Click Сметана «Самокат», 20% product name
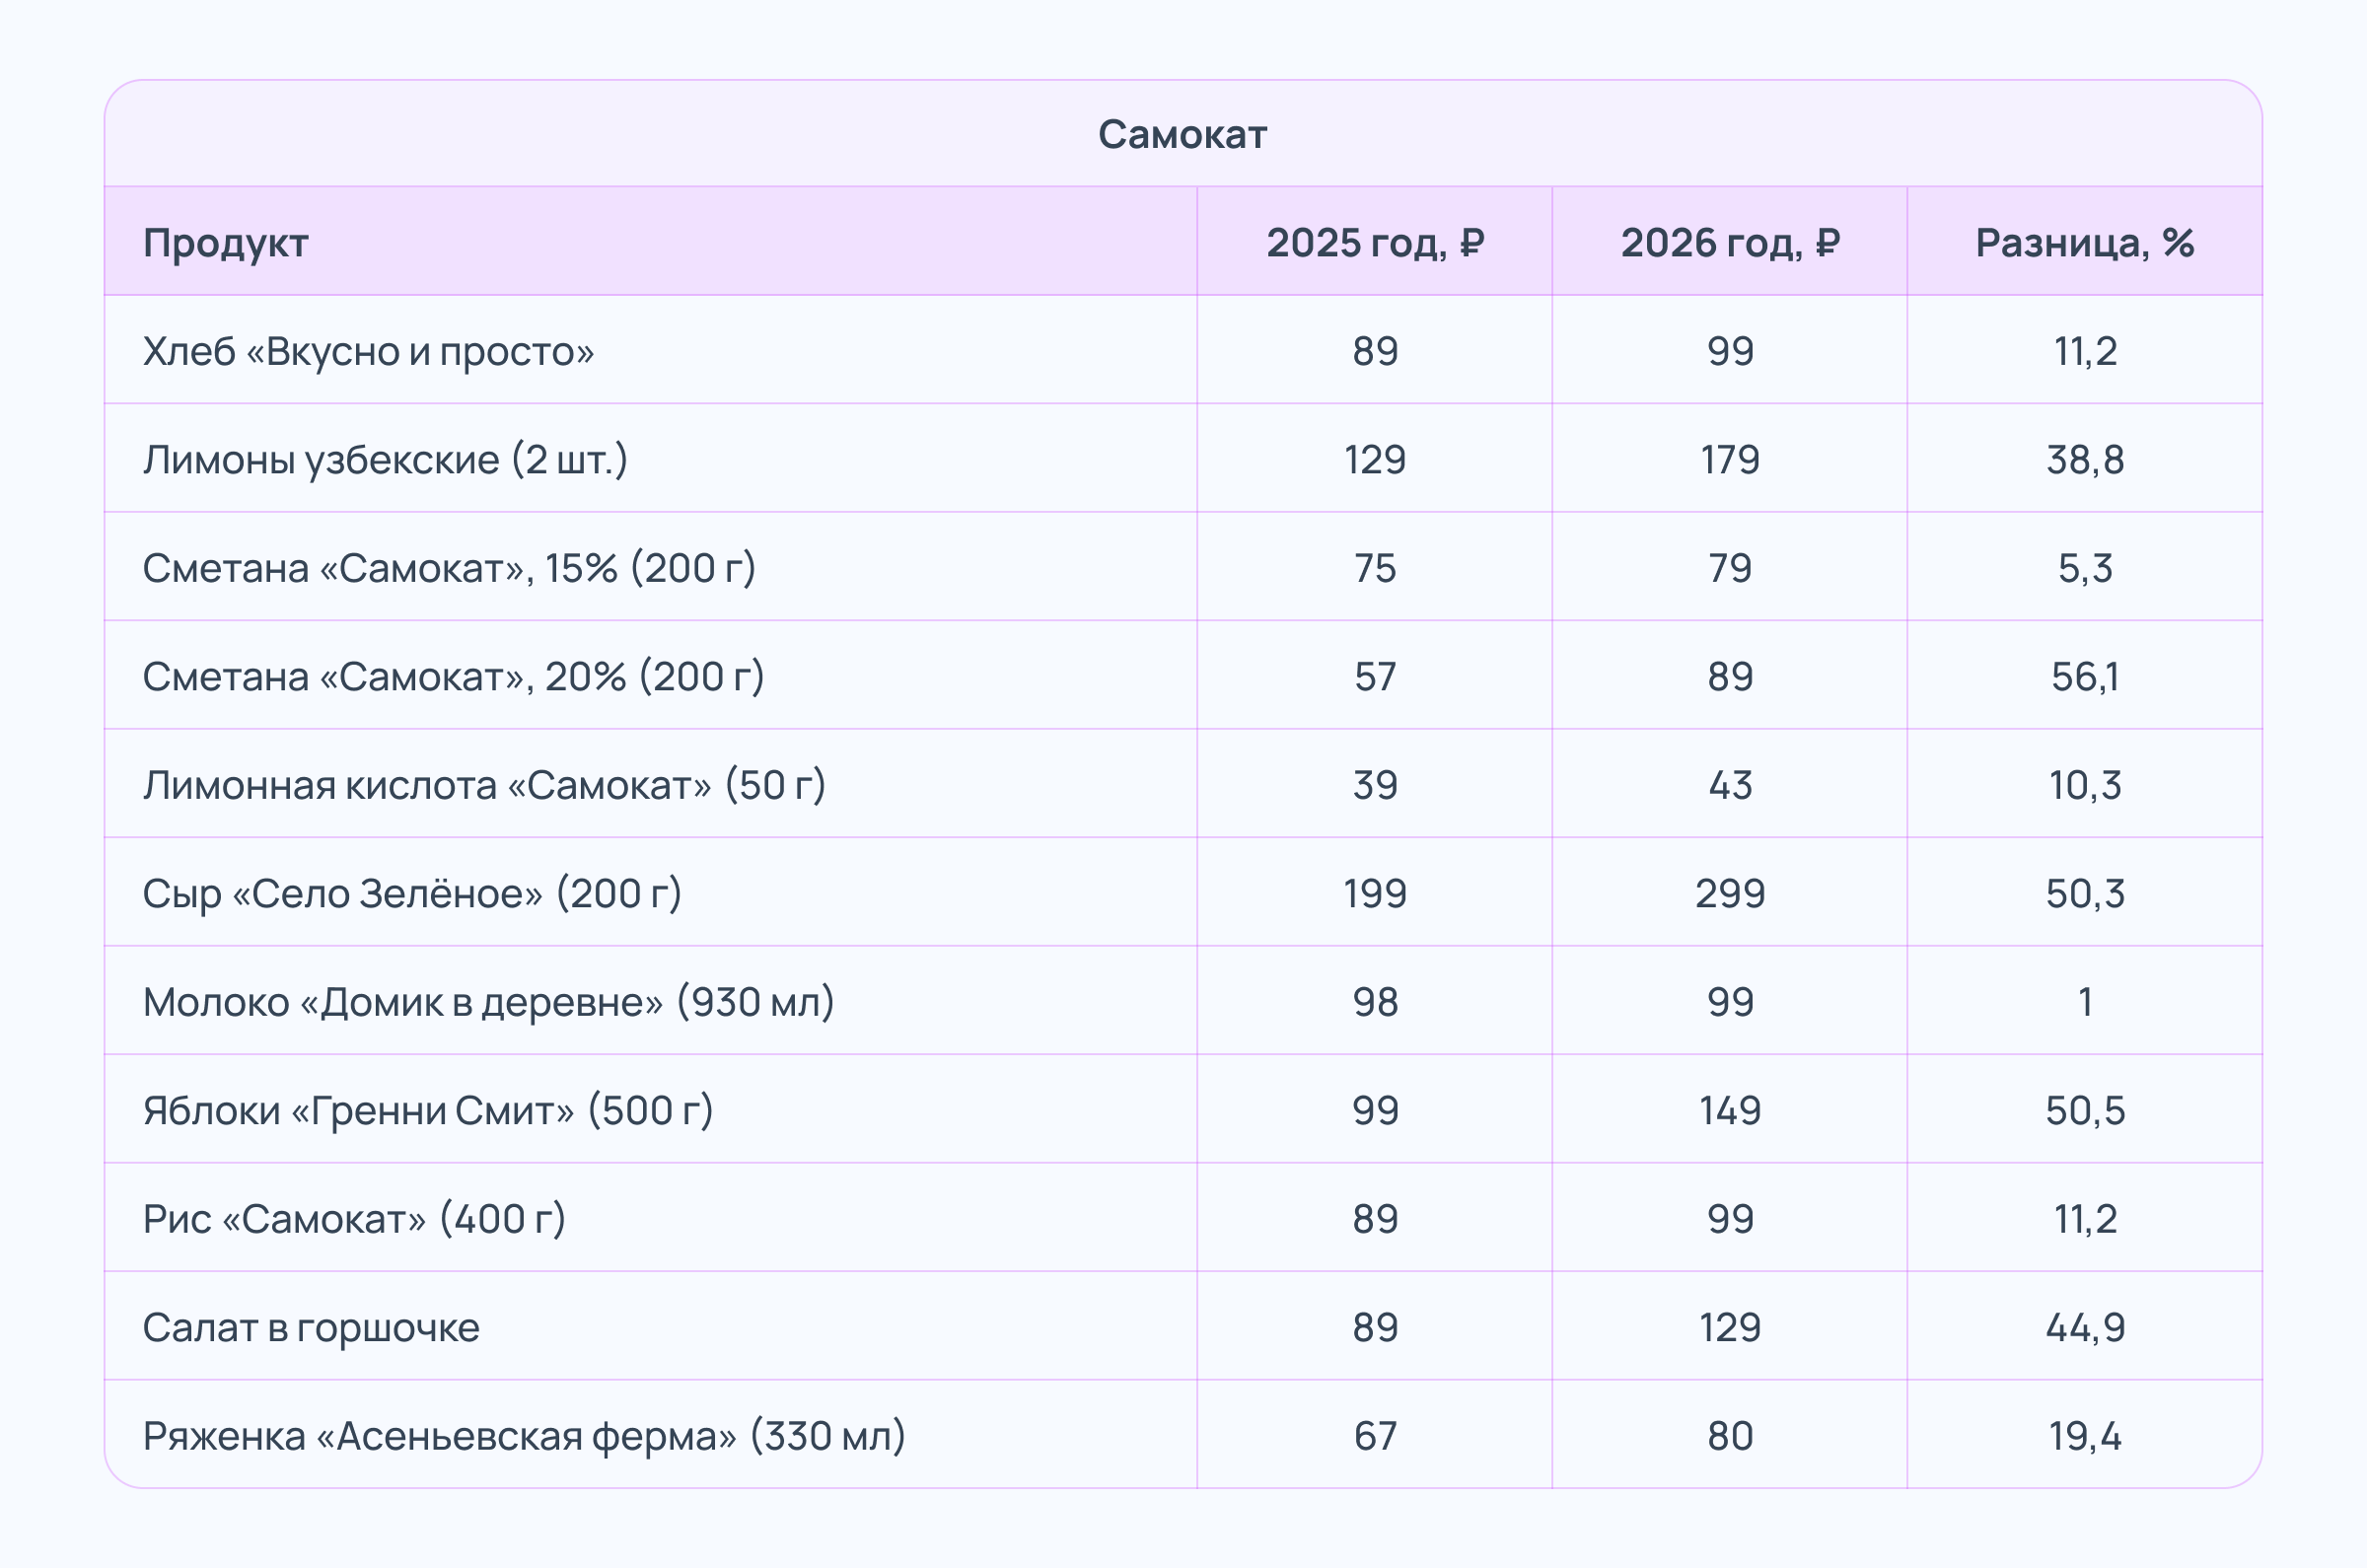Viewport: 2367px width, 1568px height. (453, 677)
